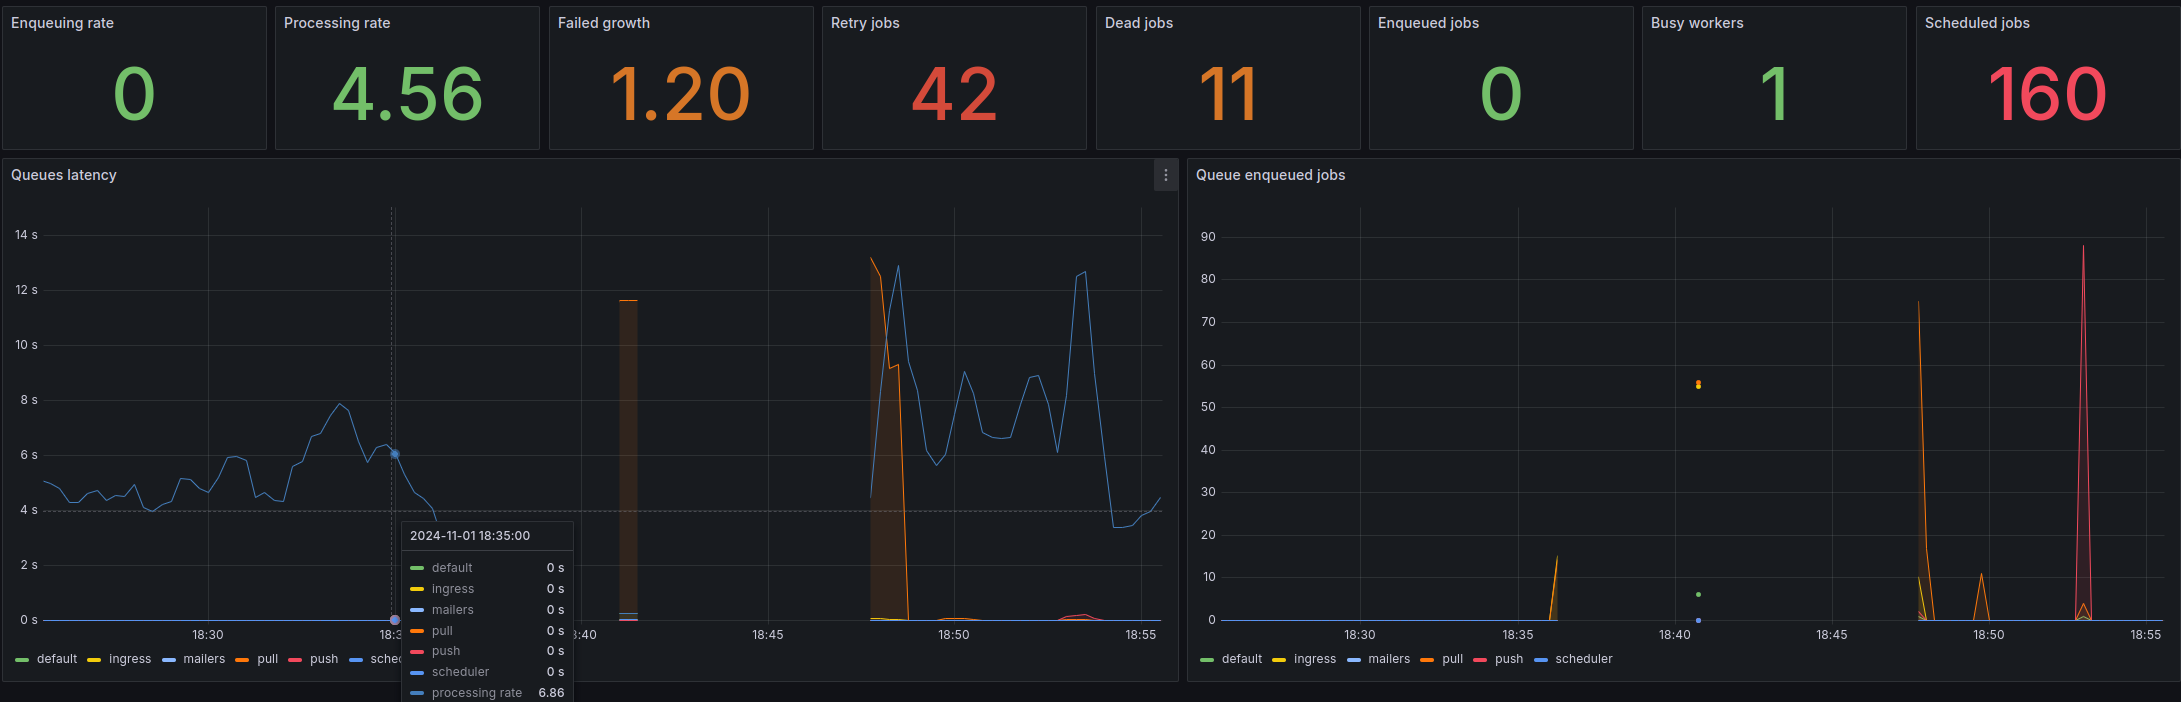
Task: Expand the Queues latency panel title menu
Action: pyautogui.click(x=64, y=175)
